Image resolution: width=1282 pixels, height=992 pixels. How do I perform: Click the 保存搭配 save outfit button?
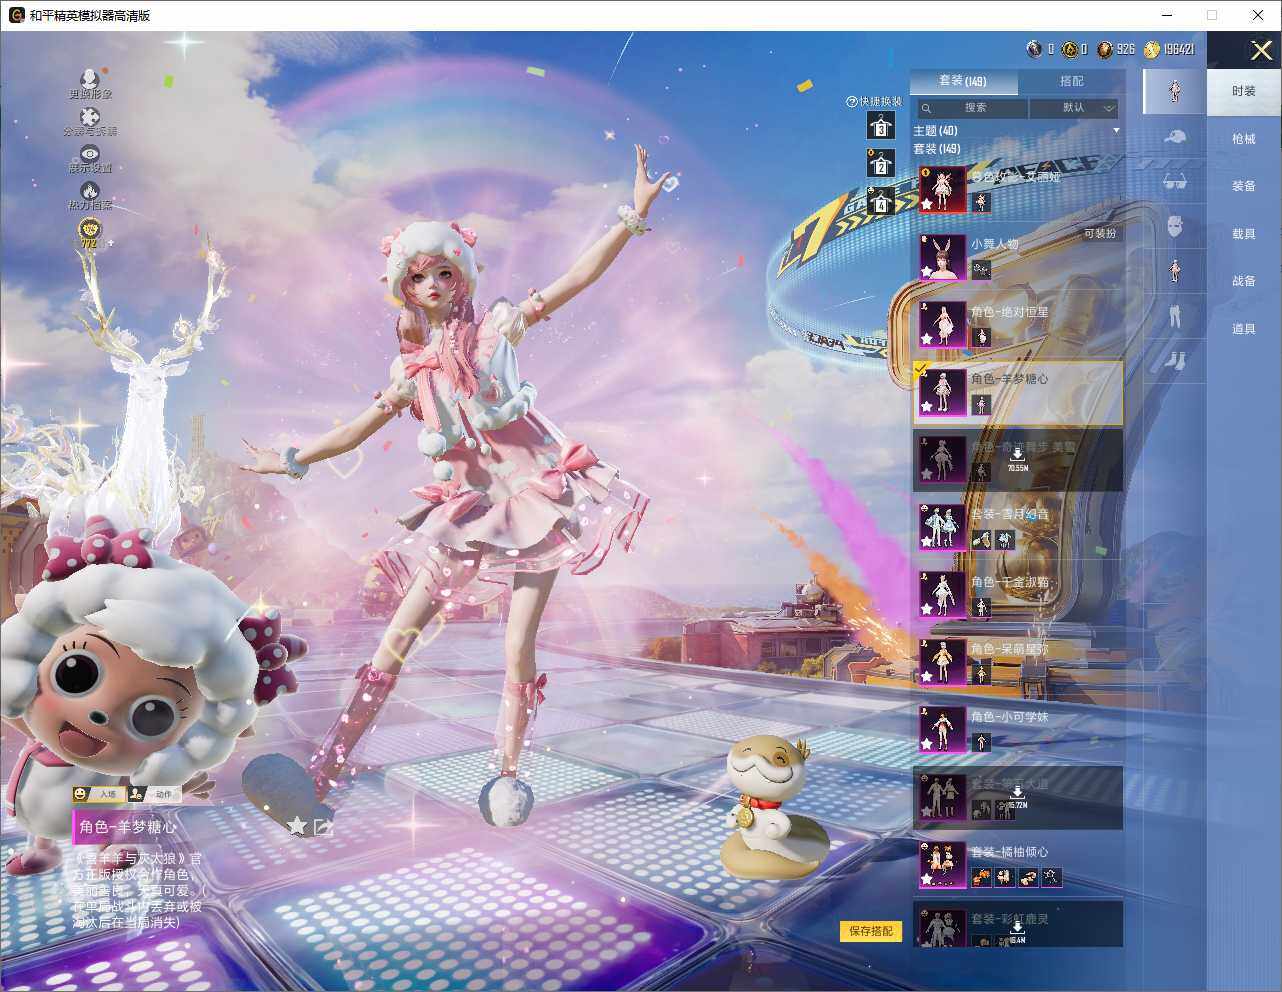(x=871, y=931)
